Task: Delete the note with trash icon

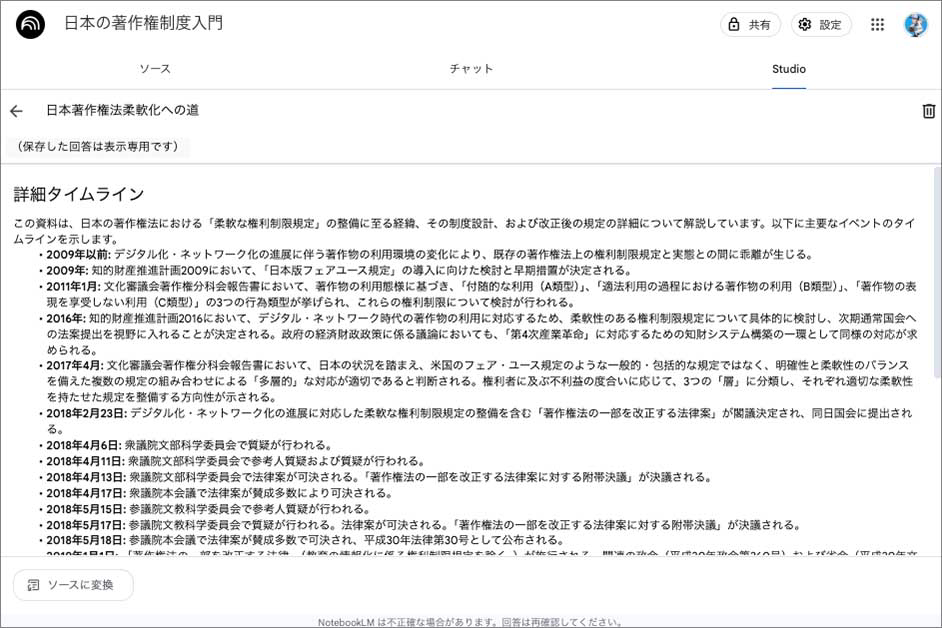Action: point(928,111)
